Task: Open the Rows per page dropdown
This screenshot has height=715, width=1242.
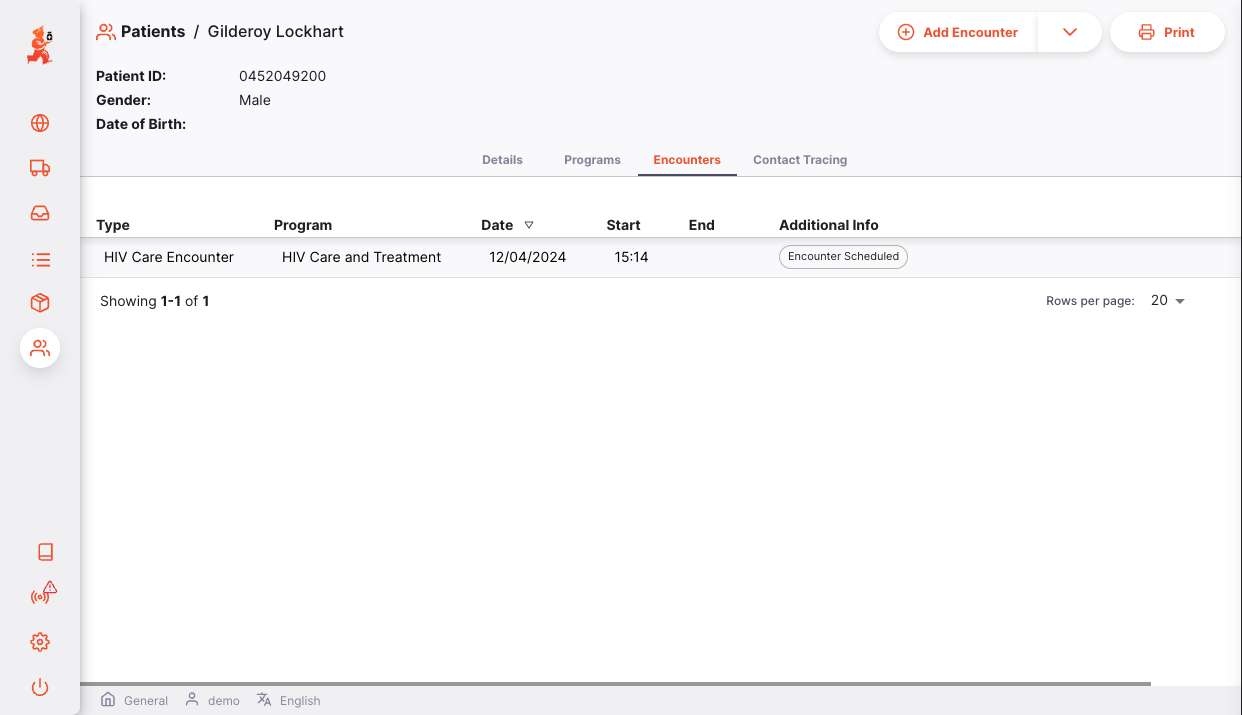Action: tap(1167, 301)
